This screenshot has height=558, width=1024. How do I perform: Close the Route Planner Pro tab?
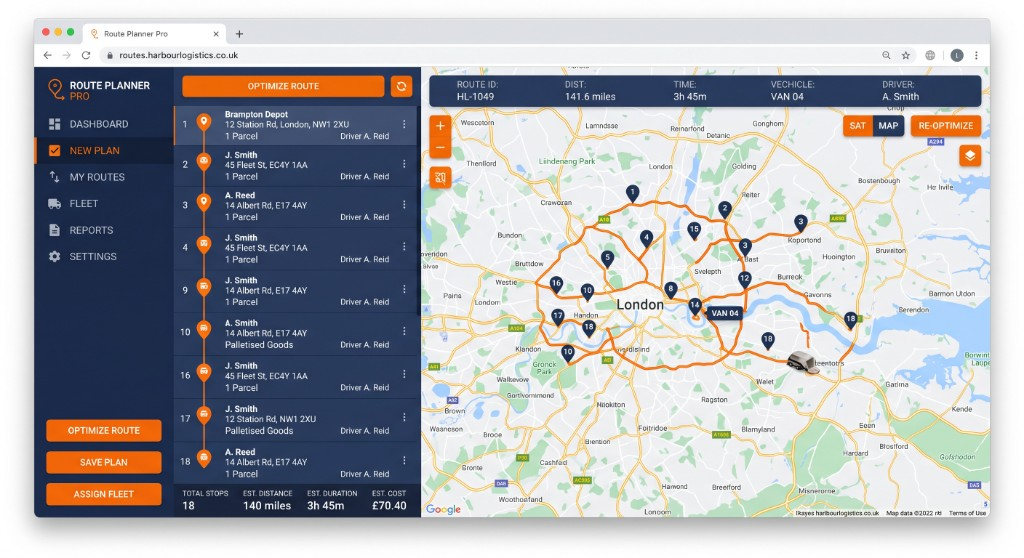tap(216, 34)
